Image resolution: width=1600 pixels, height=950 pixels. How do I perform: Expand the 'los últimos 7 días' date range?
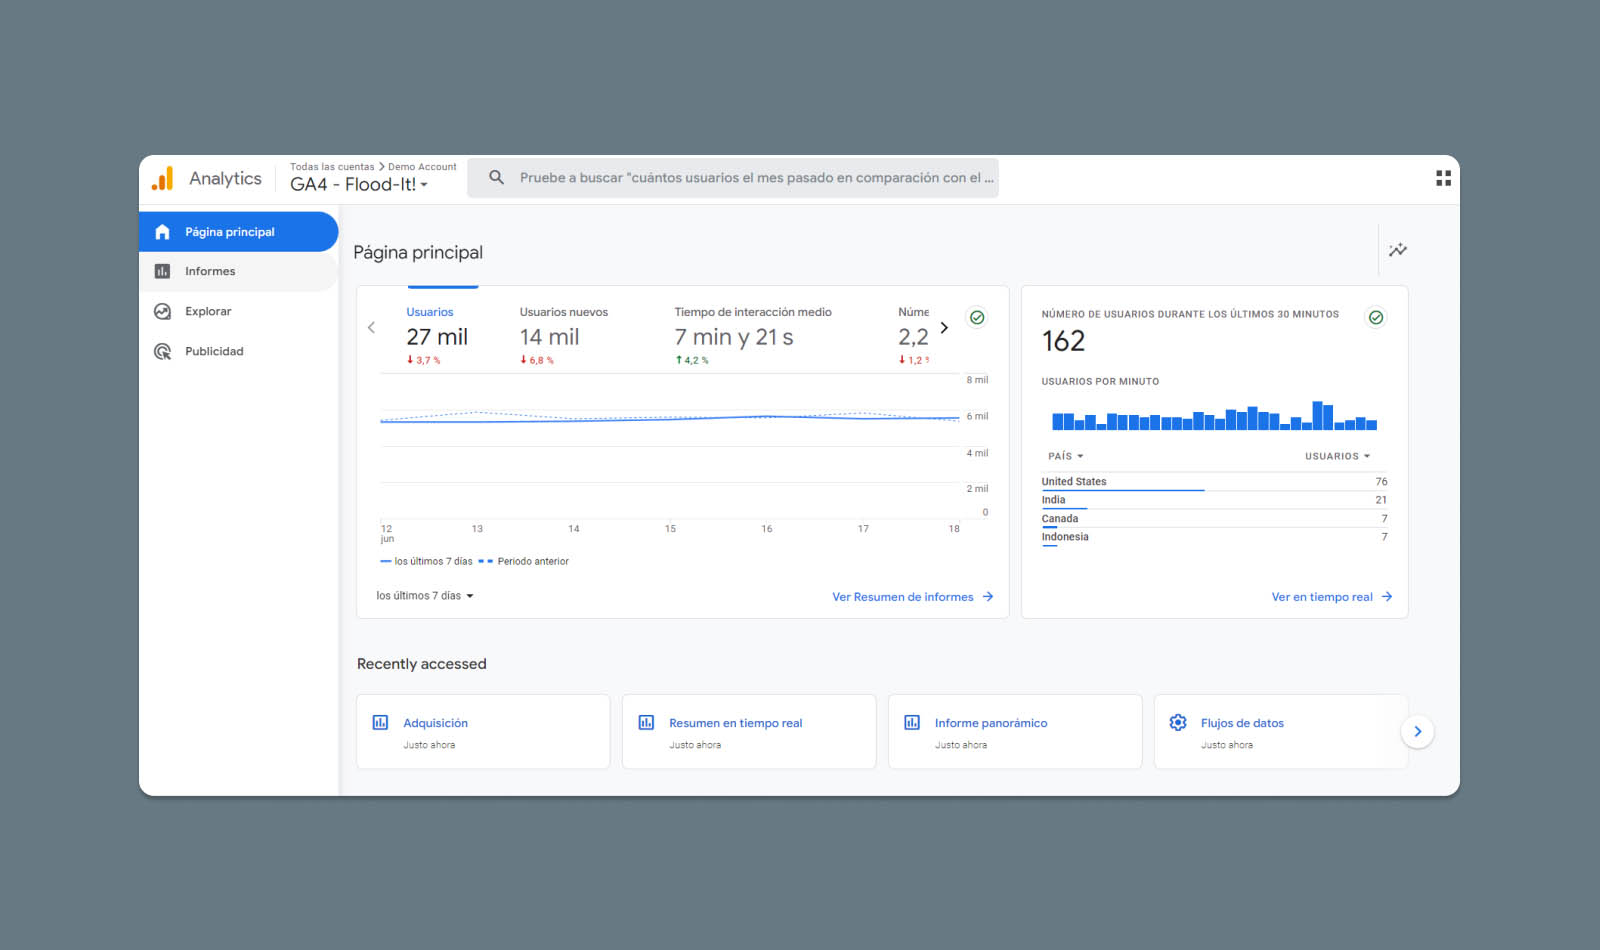pyautogui.click(x=425, y=596)
